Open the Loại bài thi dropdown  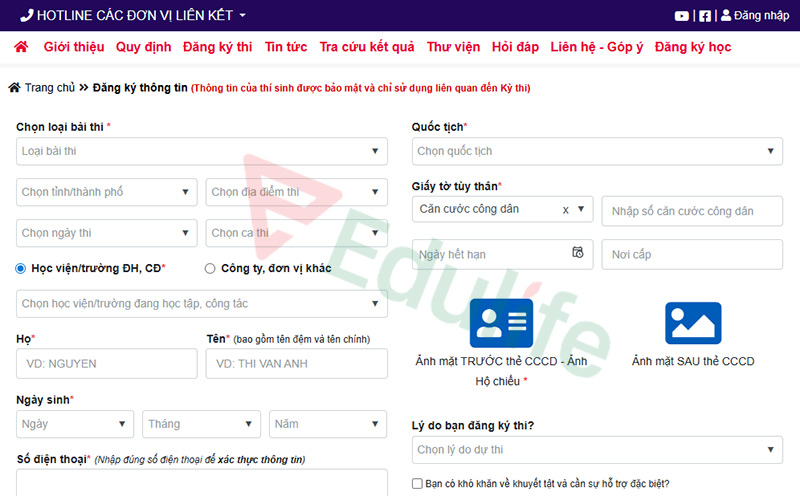pos(202,151)
